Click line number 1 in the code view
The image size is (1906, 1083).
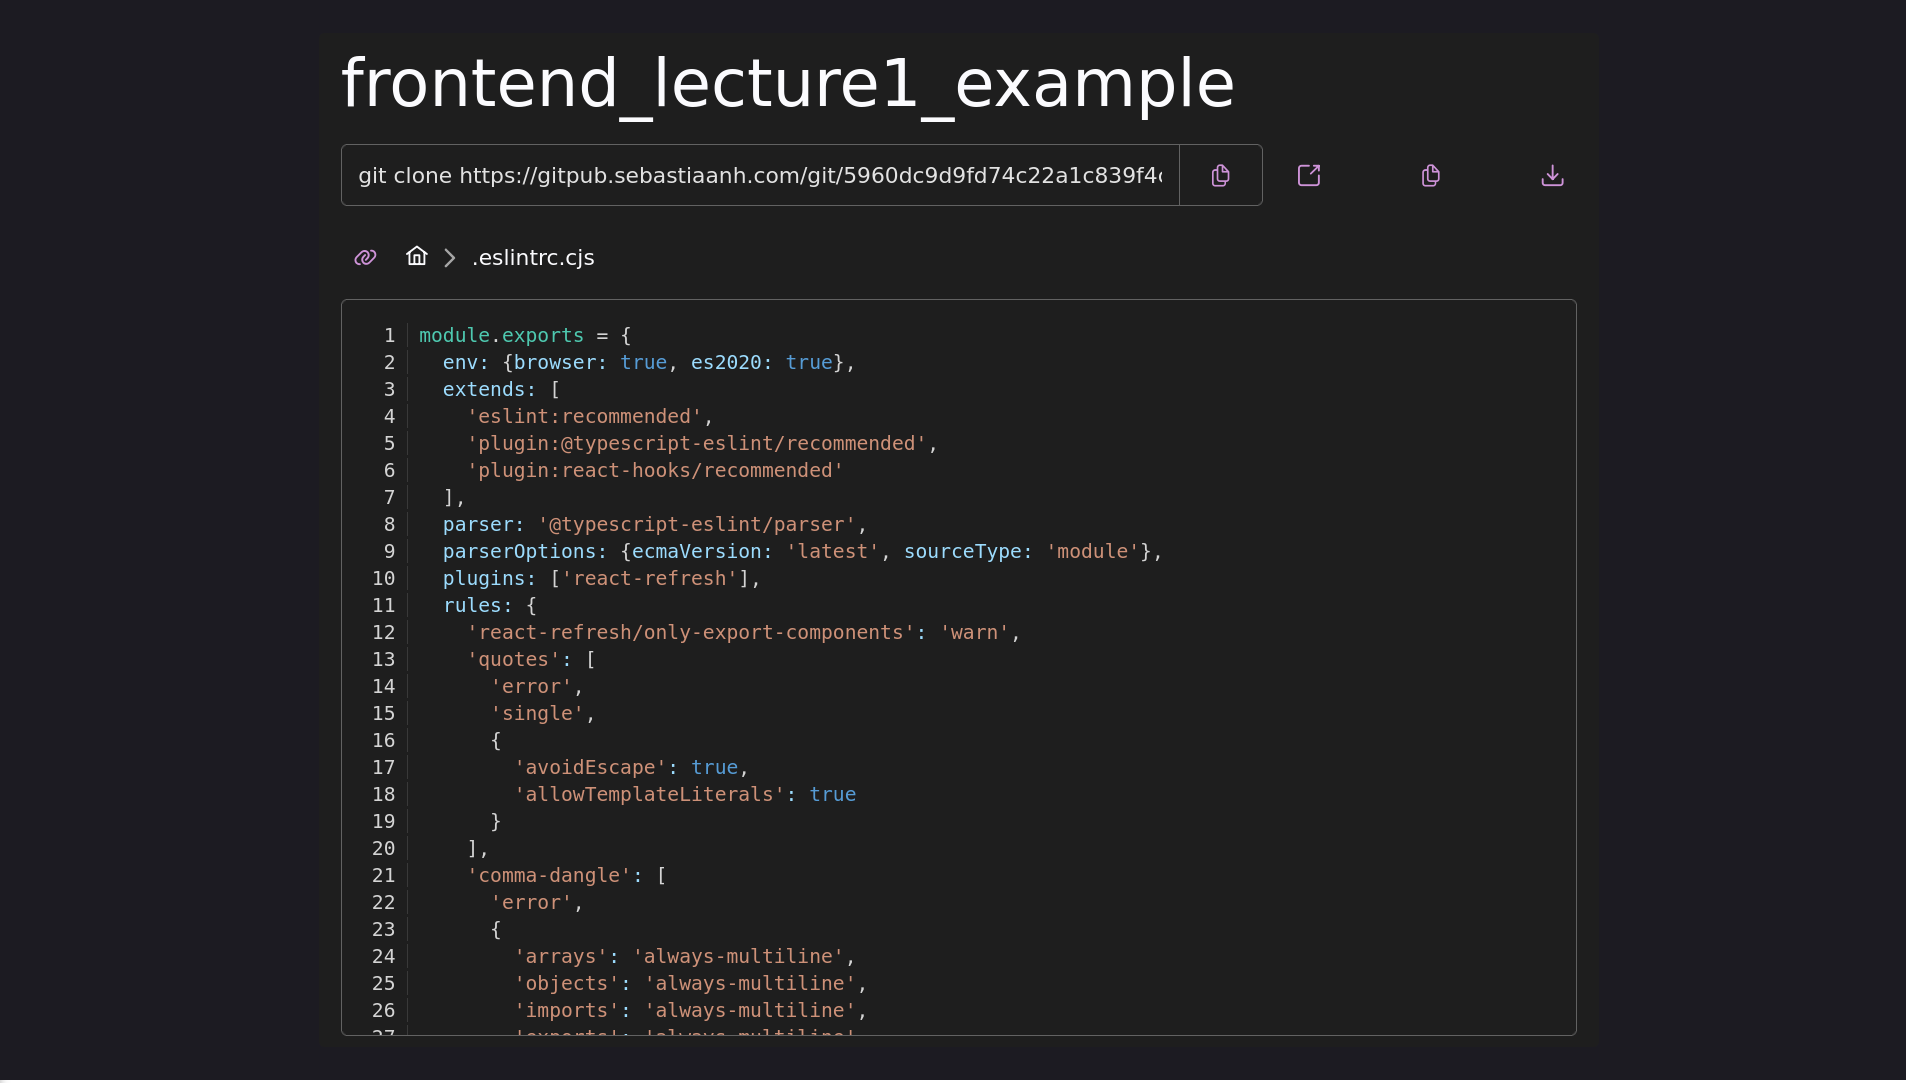pos(388,335)
